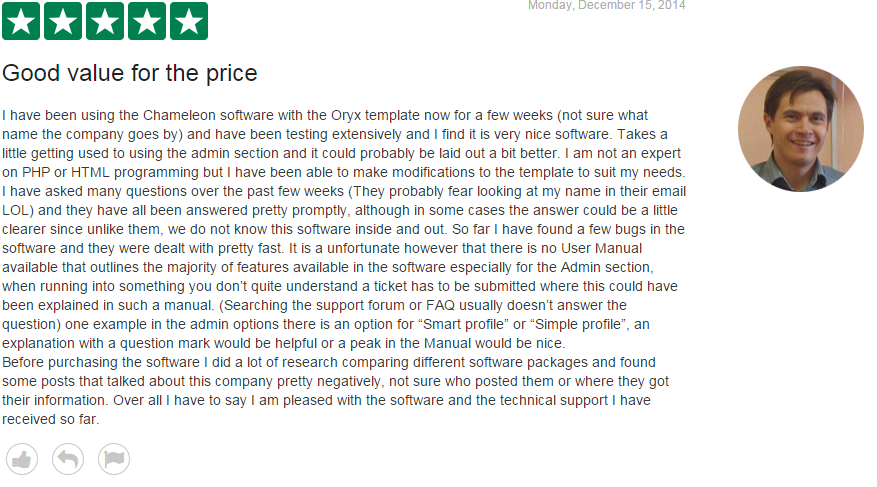
Task: Click the Monday, December 15, 2014 date
Action: pyautogui.click(x=606, y=5)
